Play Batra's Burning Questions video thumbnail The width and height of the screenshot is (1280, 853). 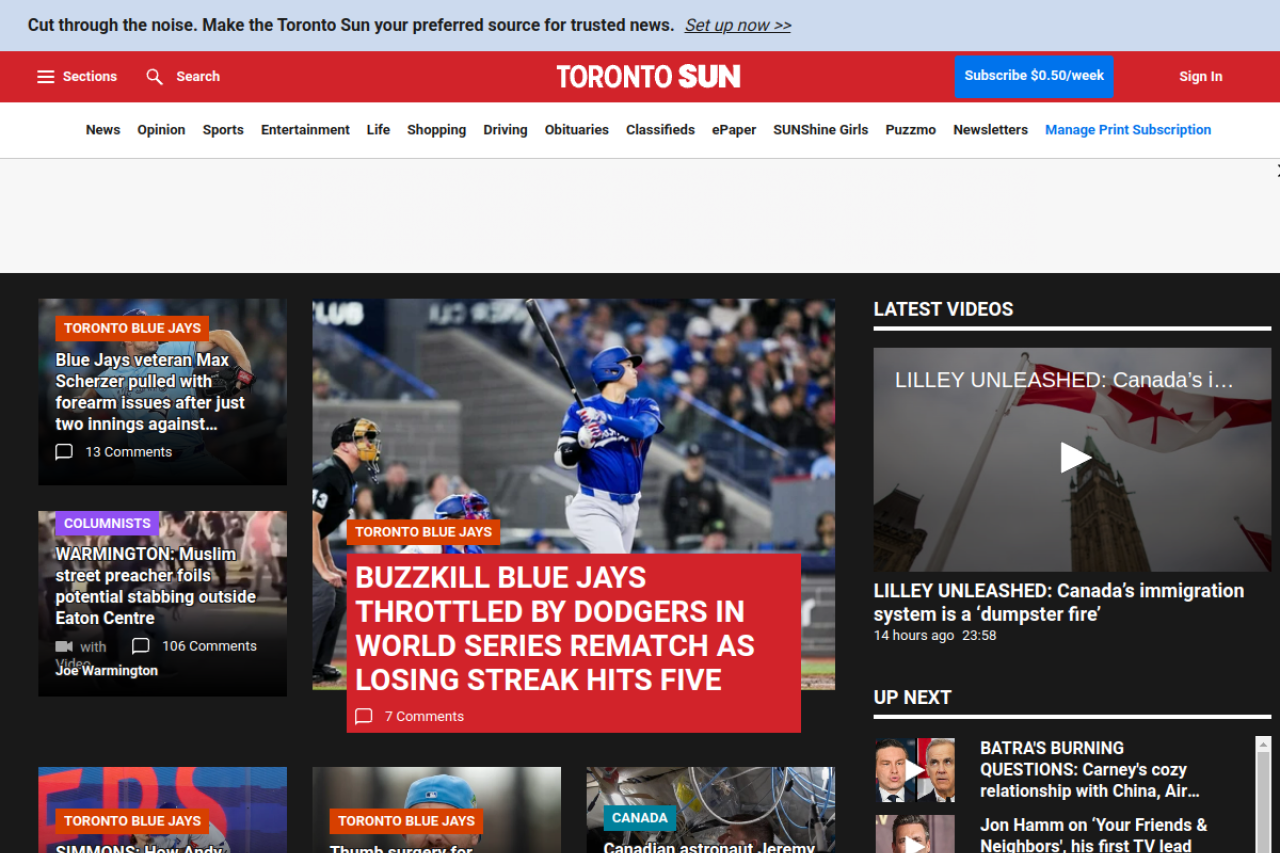915,770
